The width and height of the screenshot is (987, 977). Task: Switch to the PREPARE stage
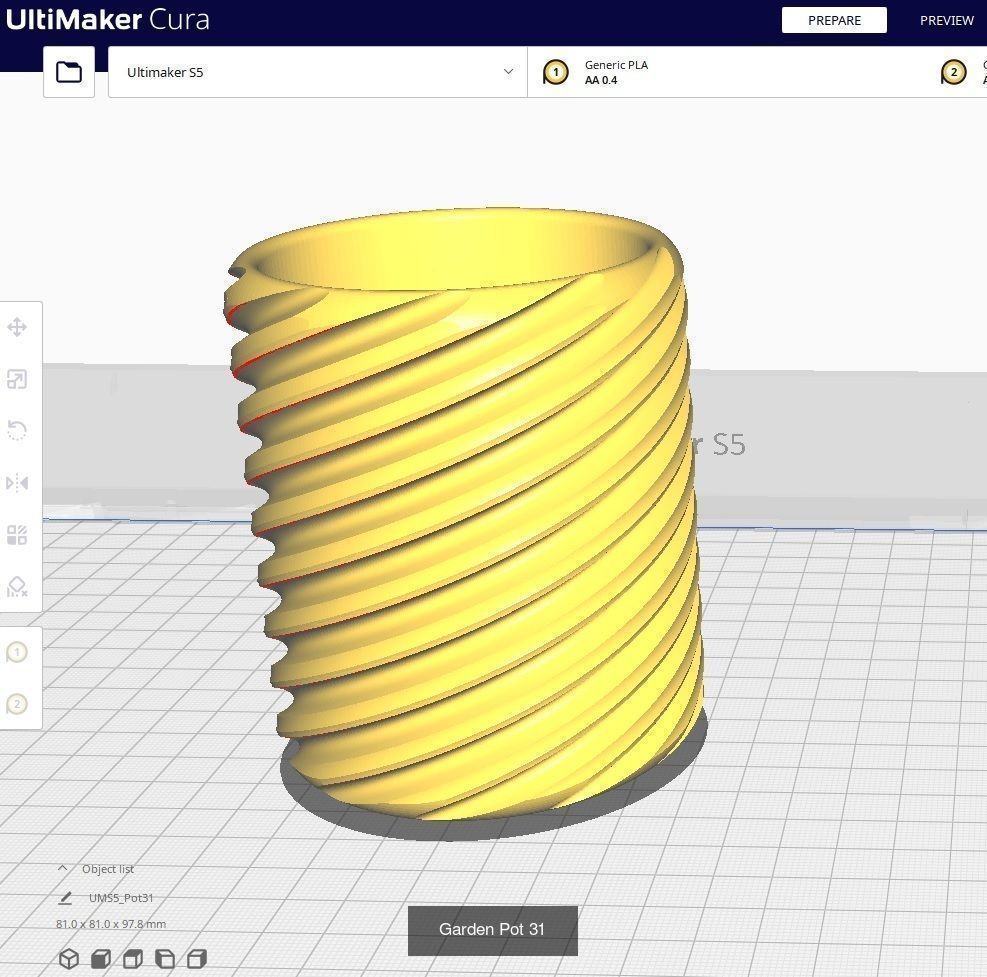(834, 20)
